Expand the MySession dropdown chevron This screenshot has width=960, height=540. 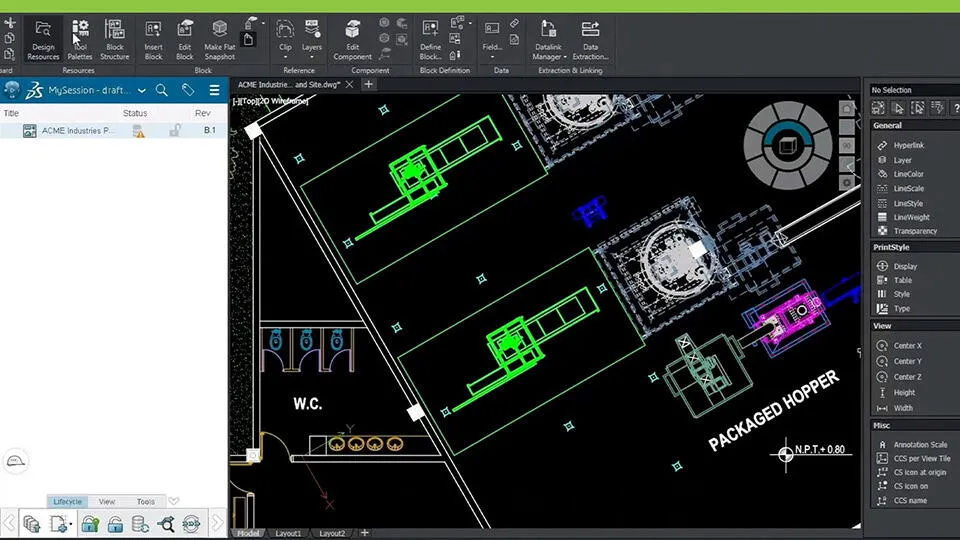pos(141,91)
